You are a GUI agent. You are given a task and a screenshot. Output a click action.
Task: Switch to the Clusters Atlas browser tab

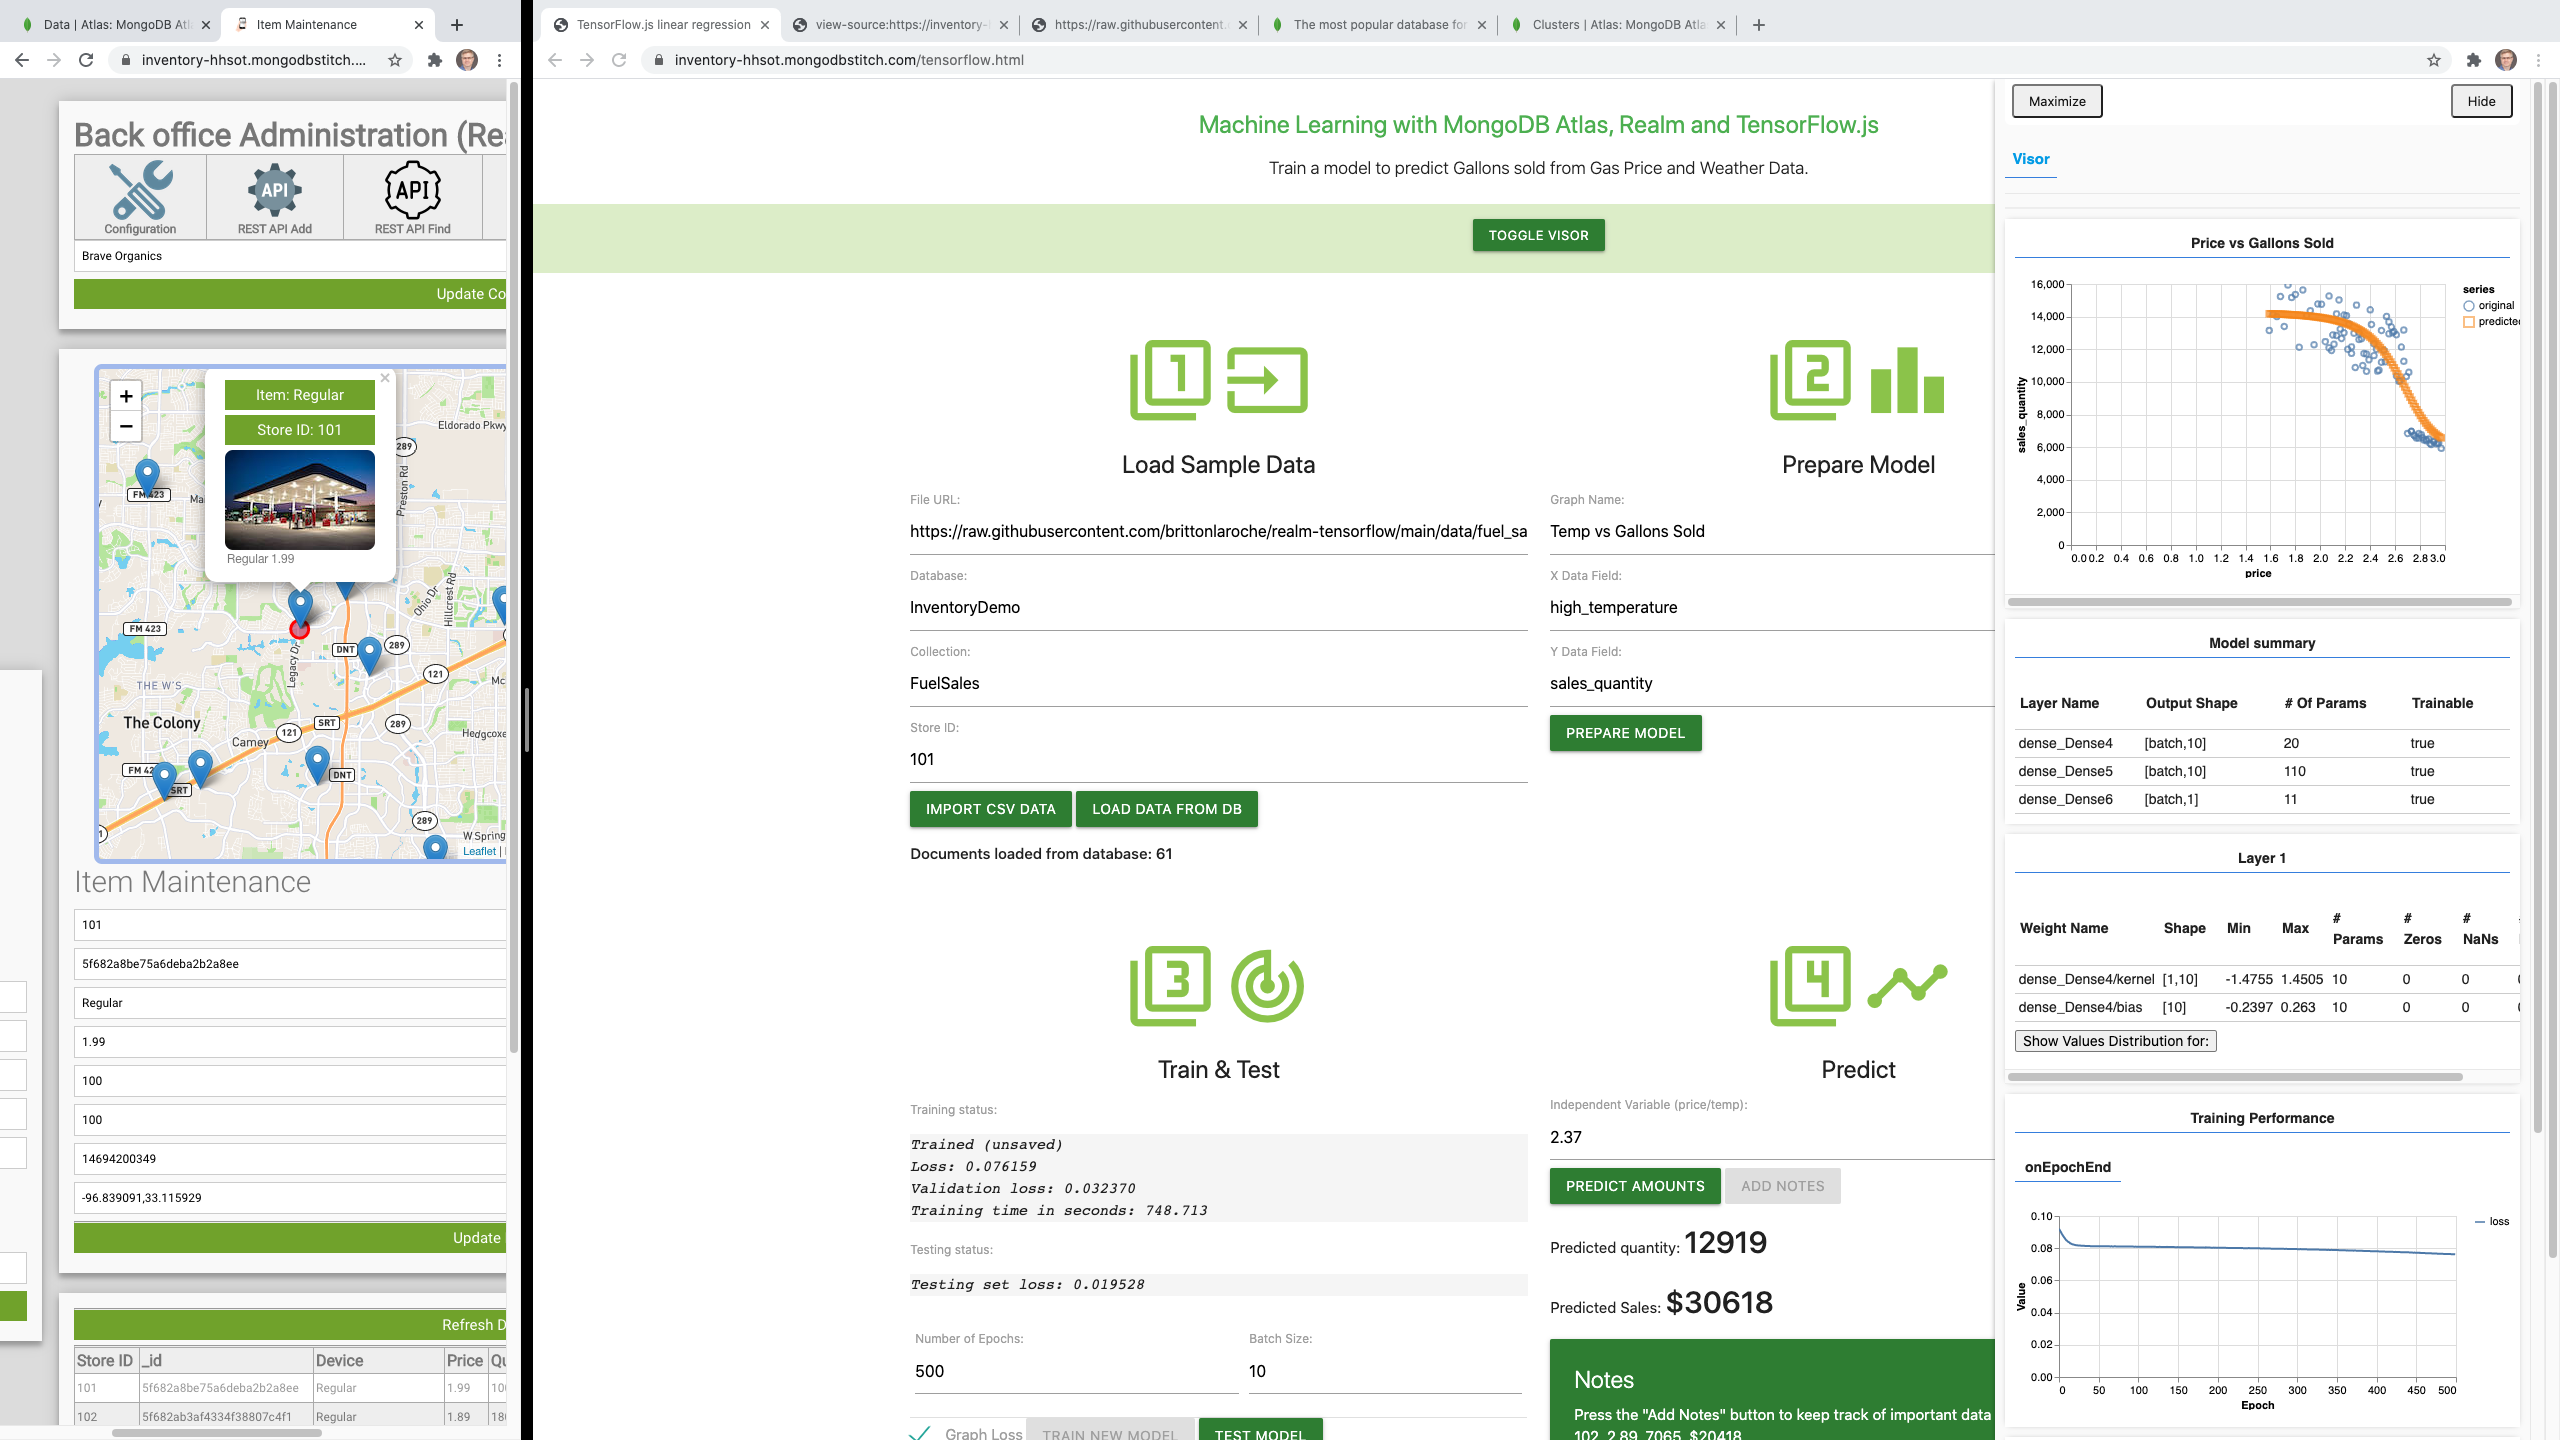1617,25
